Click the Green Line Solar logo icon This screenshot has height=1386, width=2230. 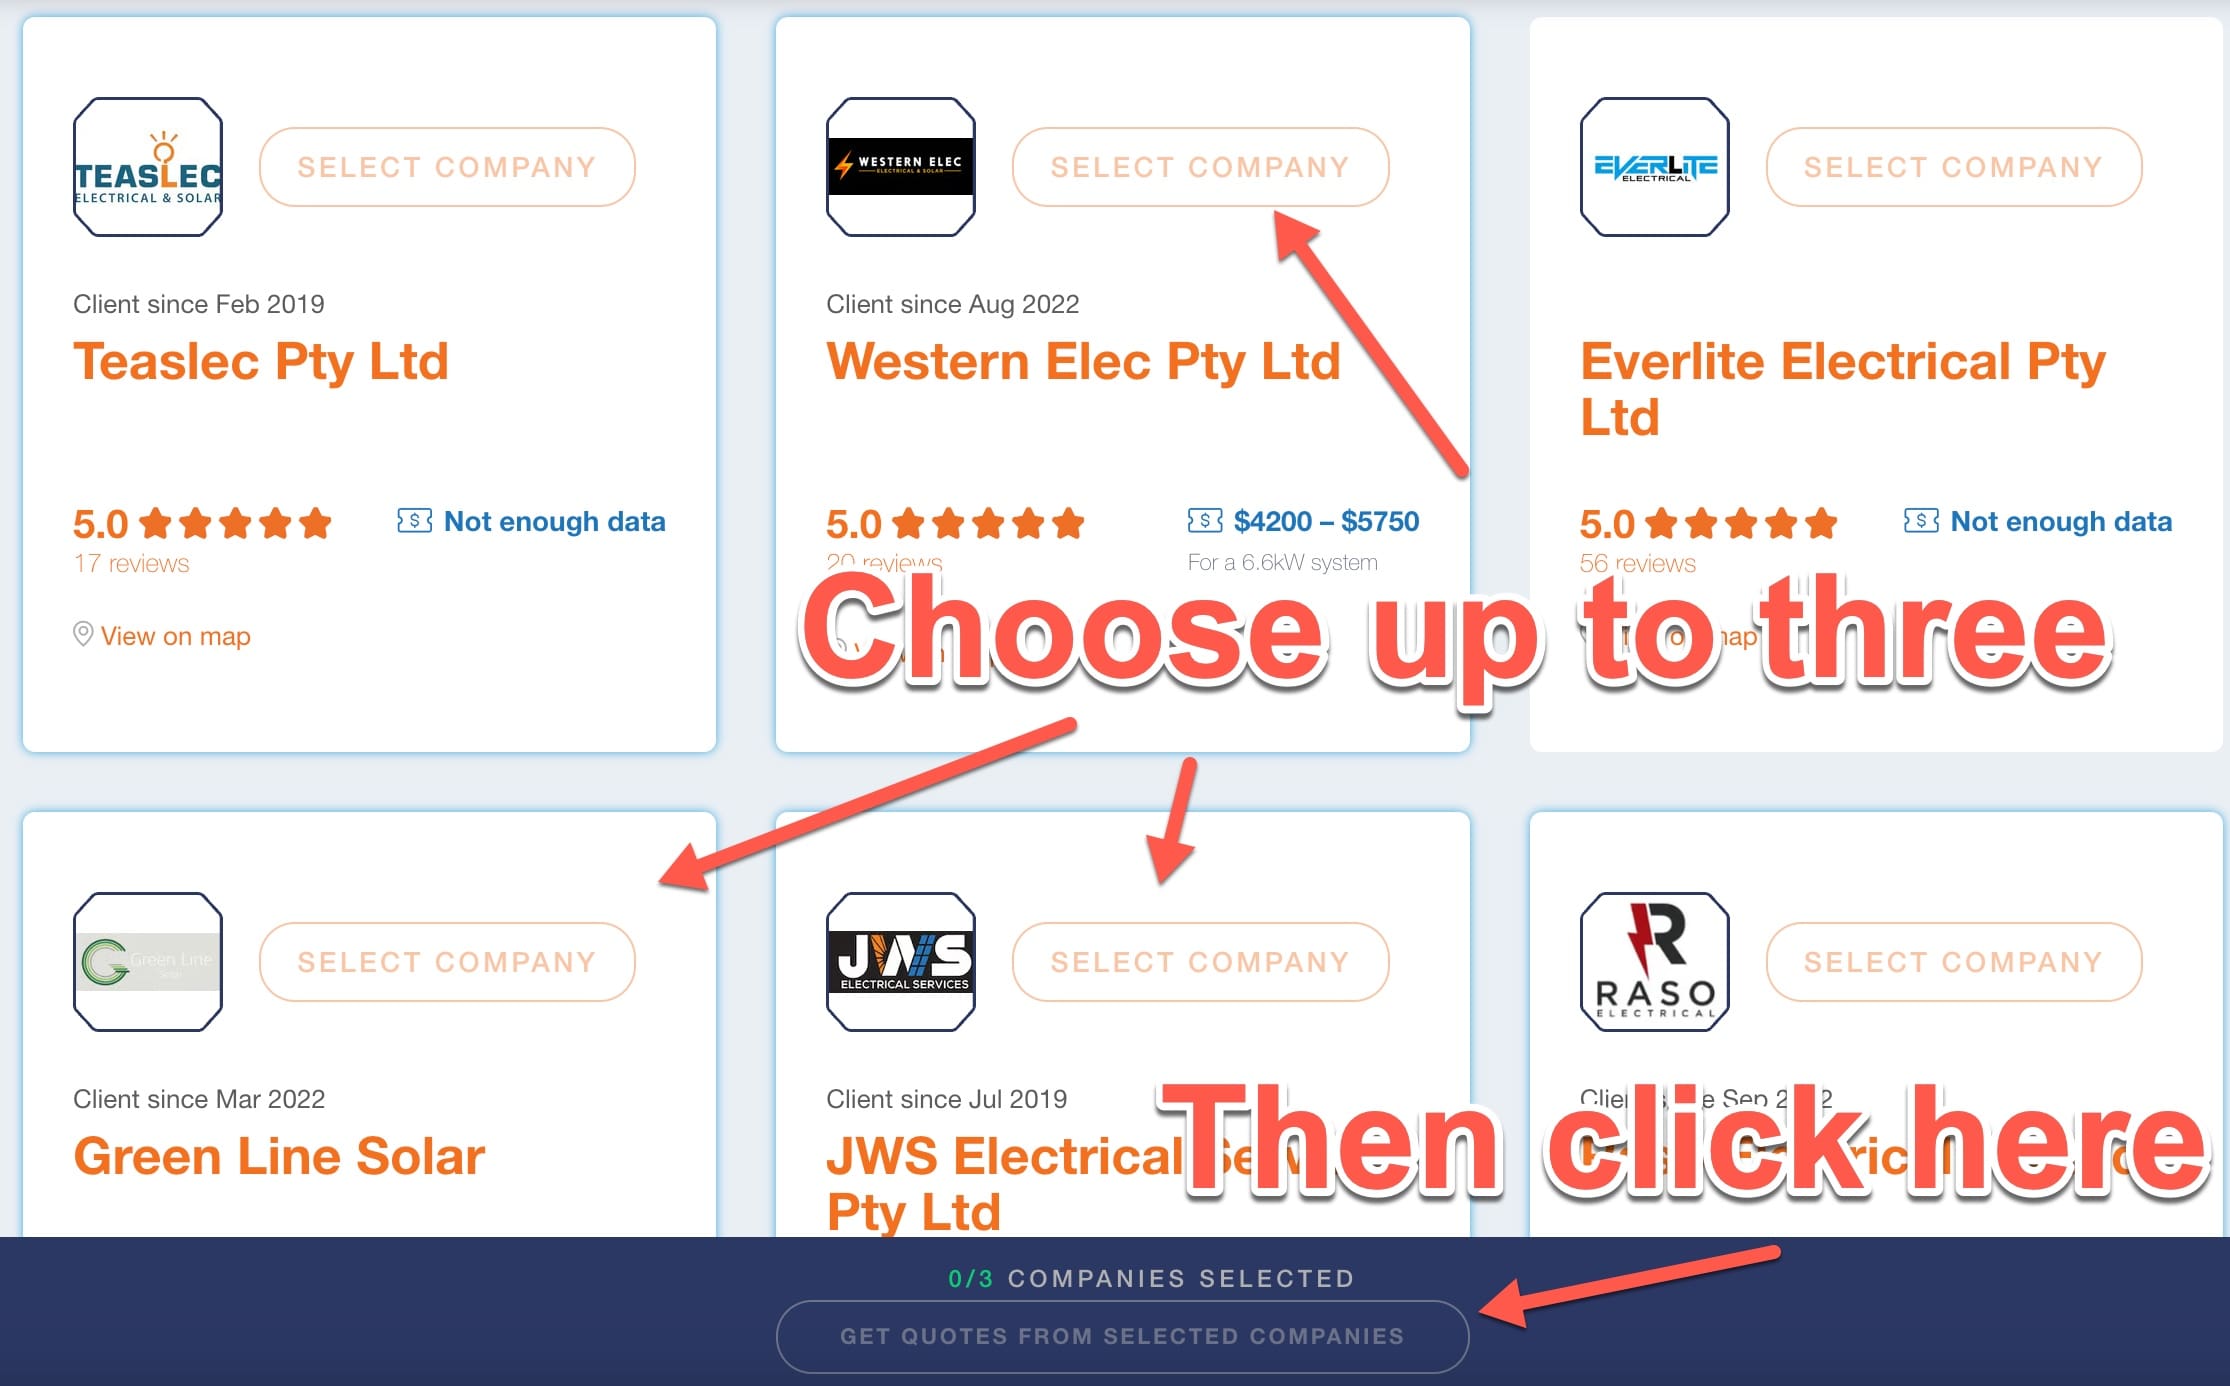[147, 961]
